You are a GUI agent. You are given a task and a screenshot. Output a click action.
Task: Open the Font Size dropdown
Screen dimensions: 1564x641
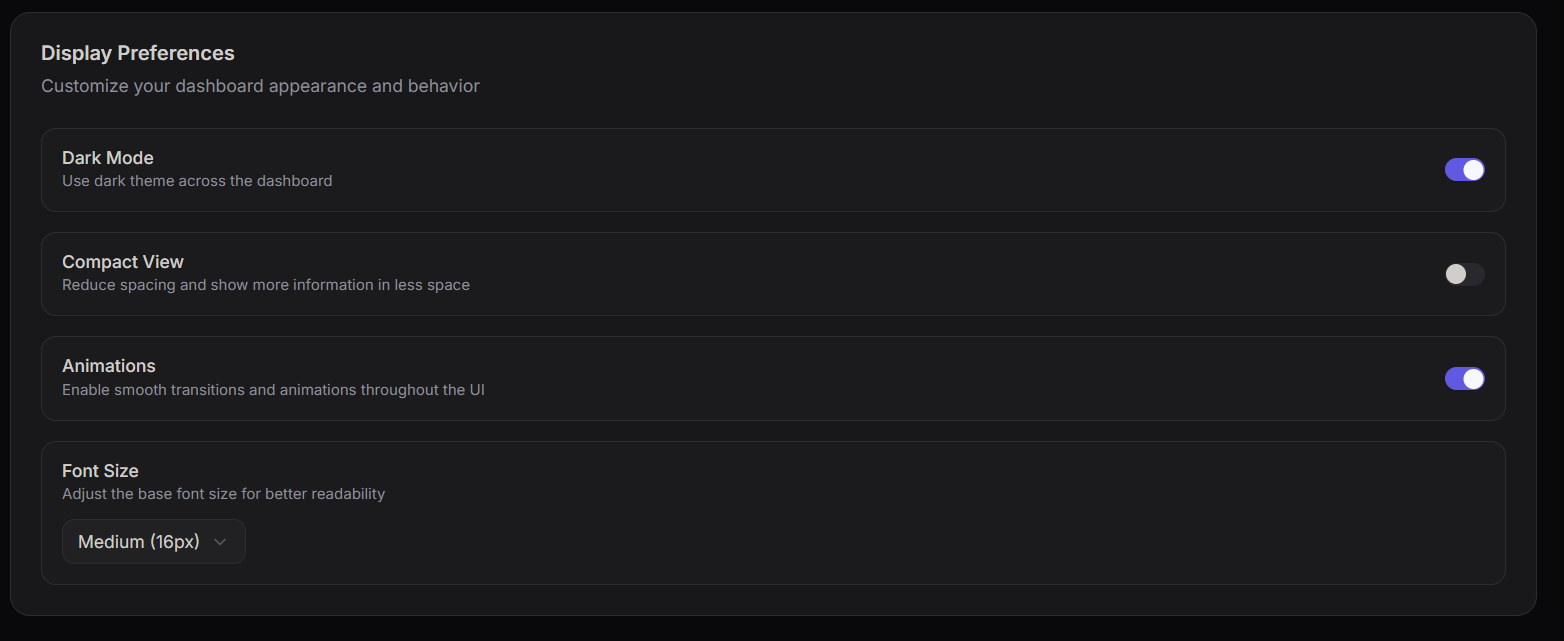153,542
